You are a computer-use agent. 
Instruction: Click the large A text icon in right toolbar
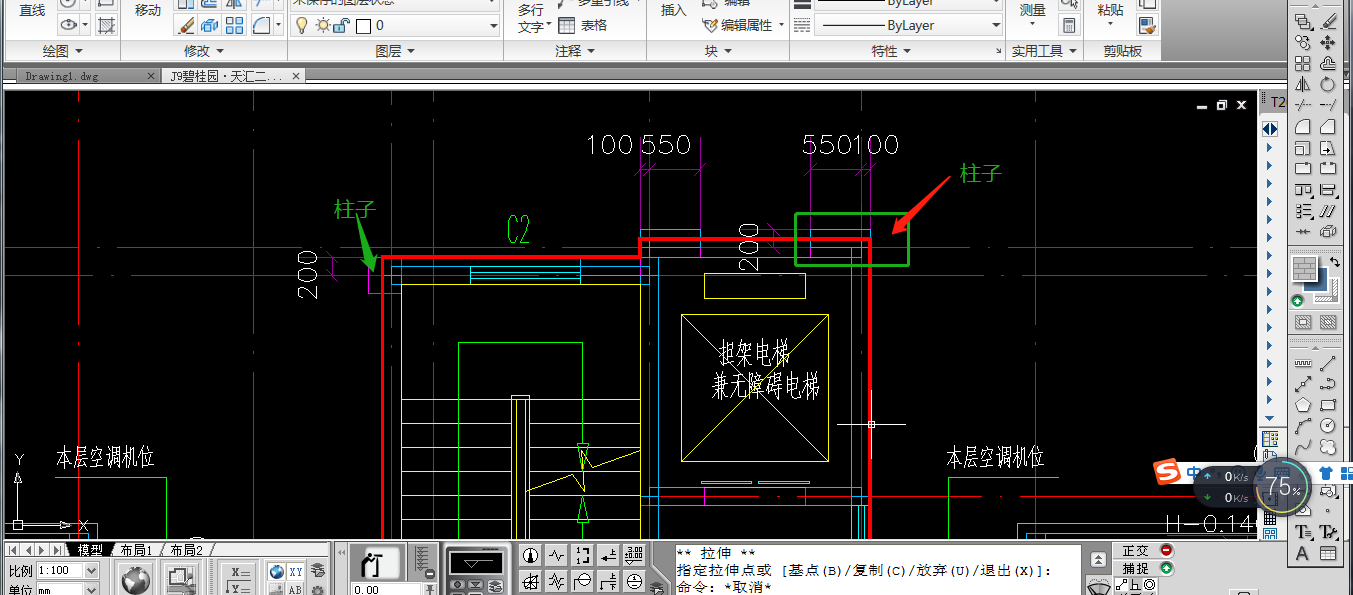pyautogui.click(x=1303, y=553)
